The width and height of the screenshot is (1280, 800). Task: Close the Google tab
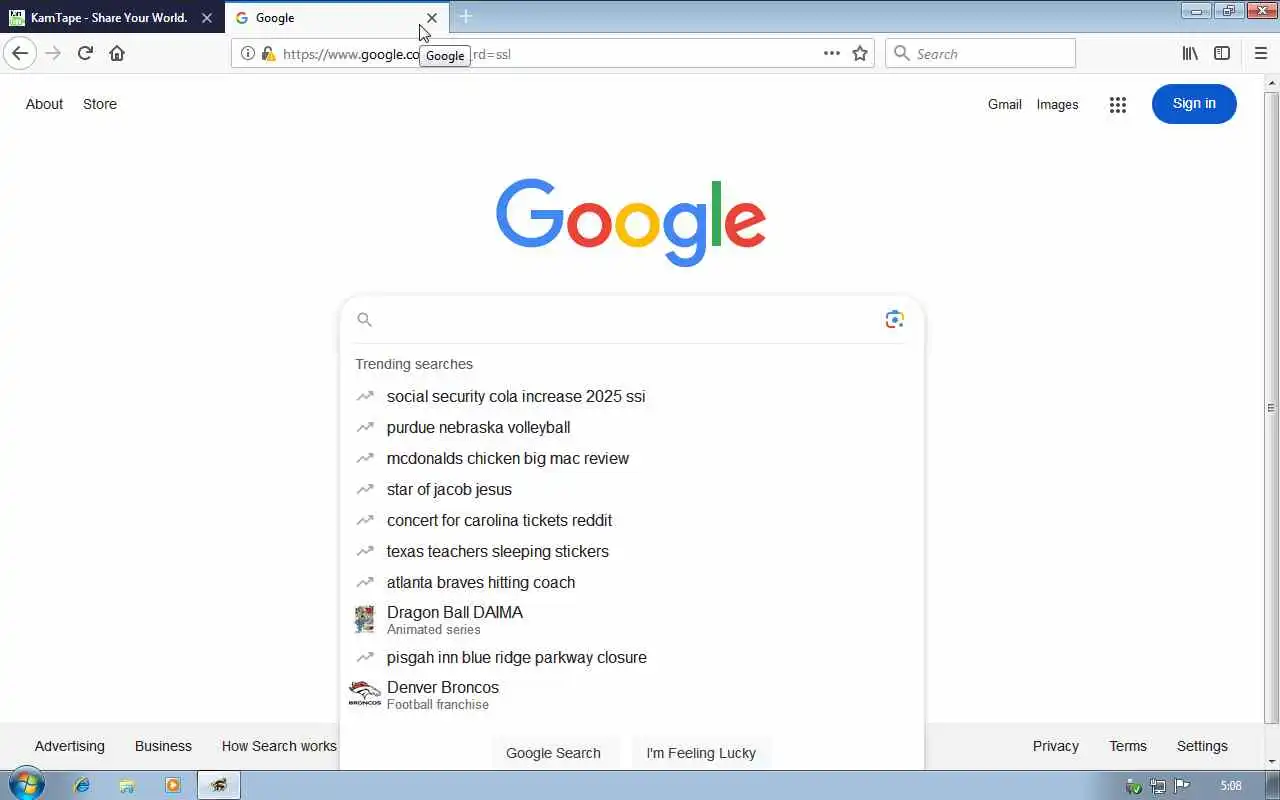(431, 18)
